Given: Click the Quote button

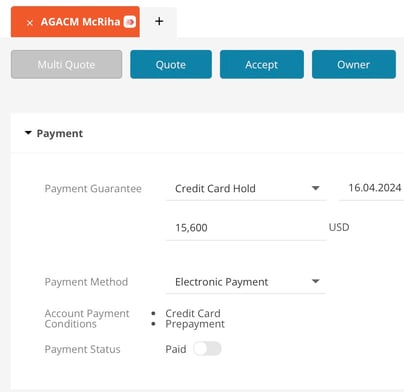Looking at the screenshot, I should point(171,64).
